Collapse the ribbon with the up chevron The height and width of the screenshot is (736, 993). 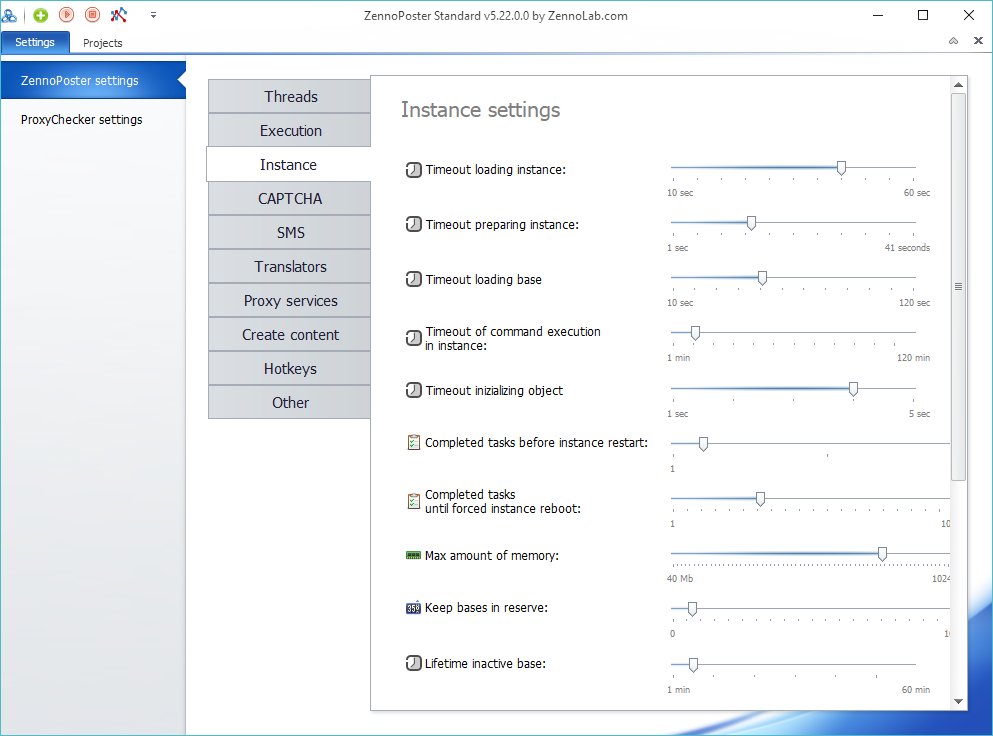(953, 41)
